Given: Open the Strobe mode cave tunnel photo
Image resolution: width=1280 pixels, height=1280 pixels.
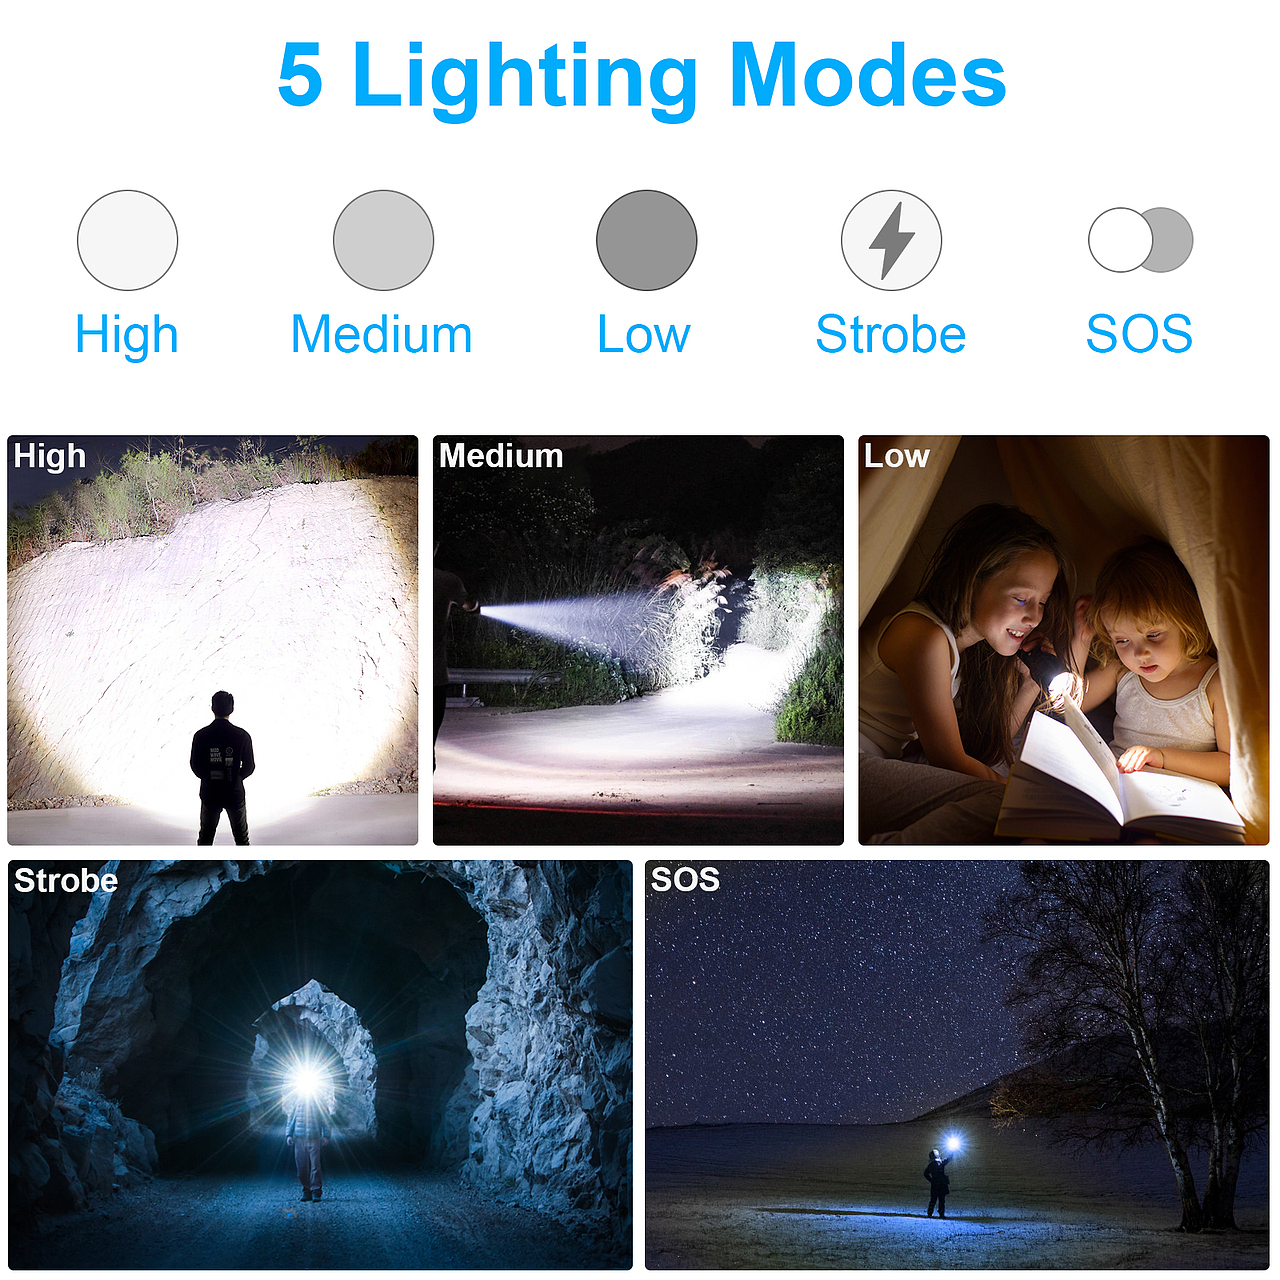Looking at the screenshot, I should pos(320,1065).
